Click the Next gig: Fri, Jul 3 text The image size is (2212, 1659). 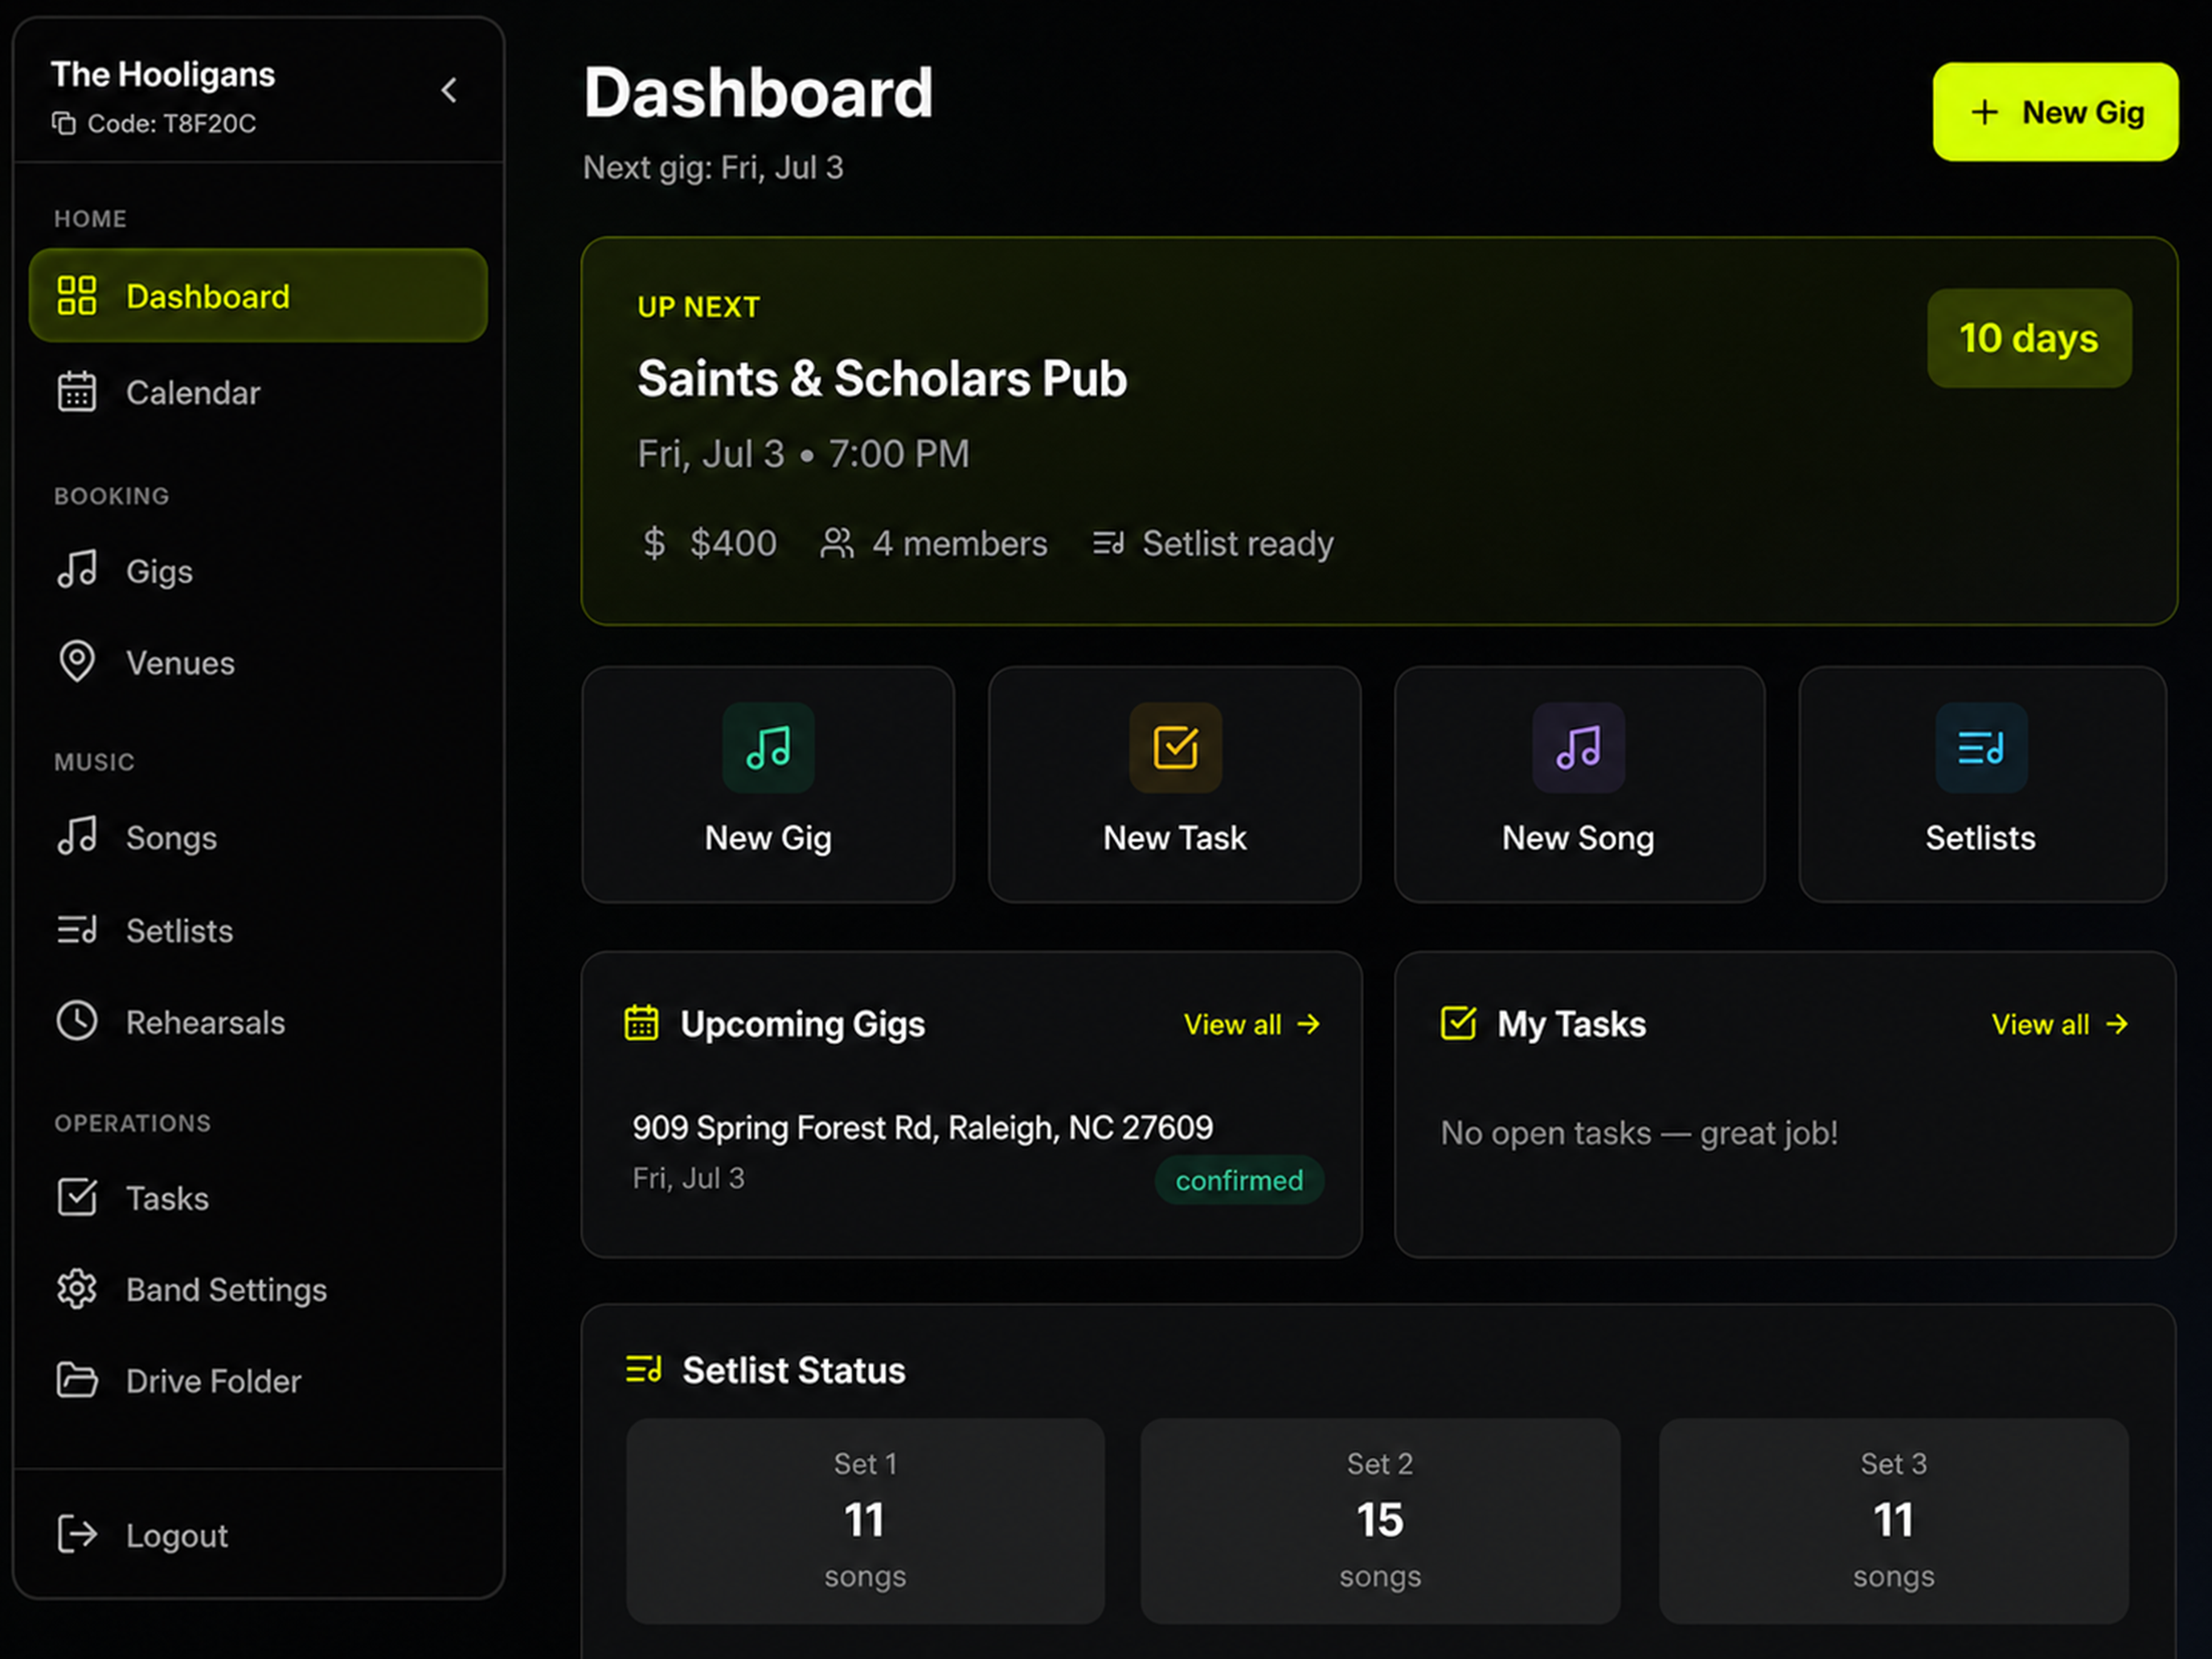pyautogui.click(x=713, y=167)
